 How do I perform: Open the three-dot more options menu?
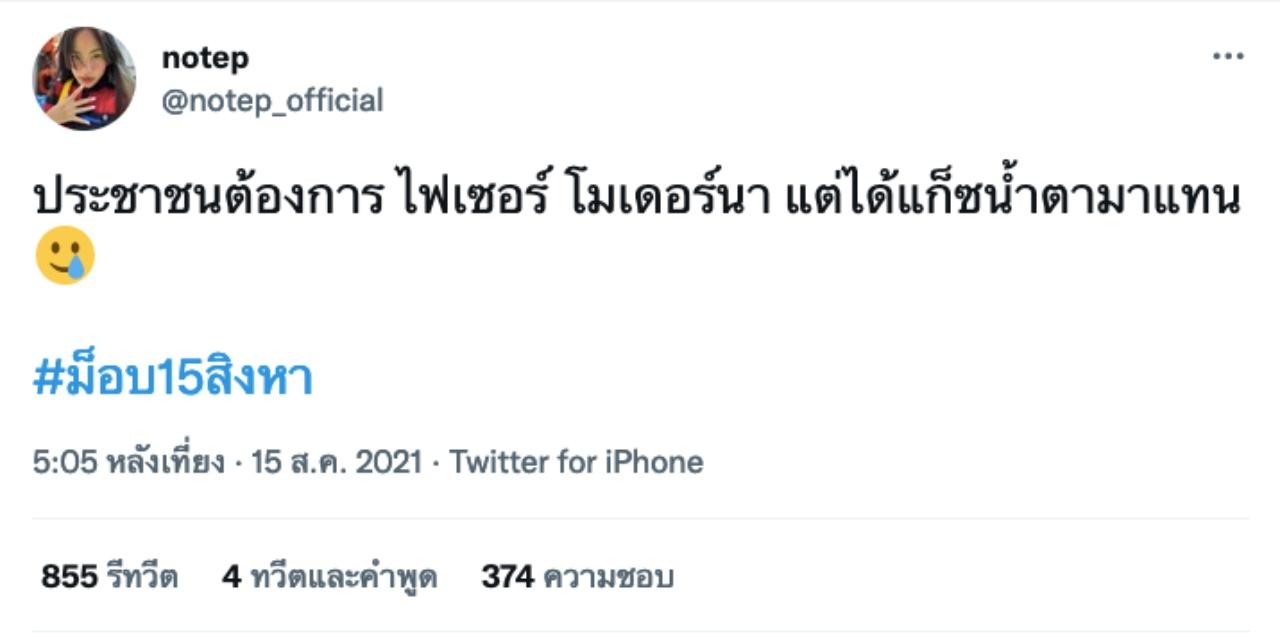click(x=1227, y=56)
